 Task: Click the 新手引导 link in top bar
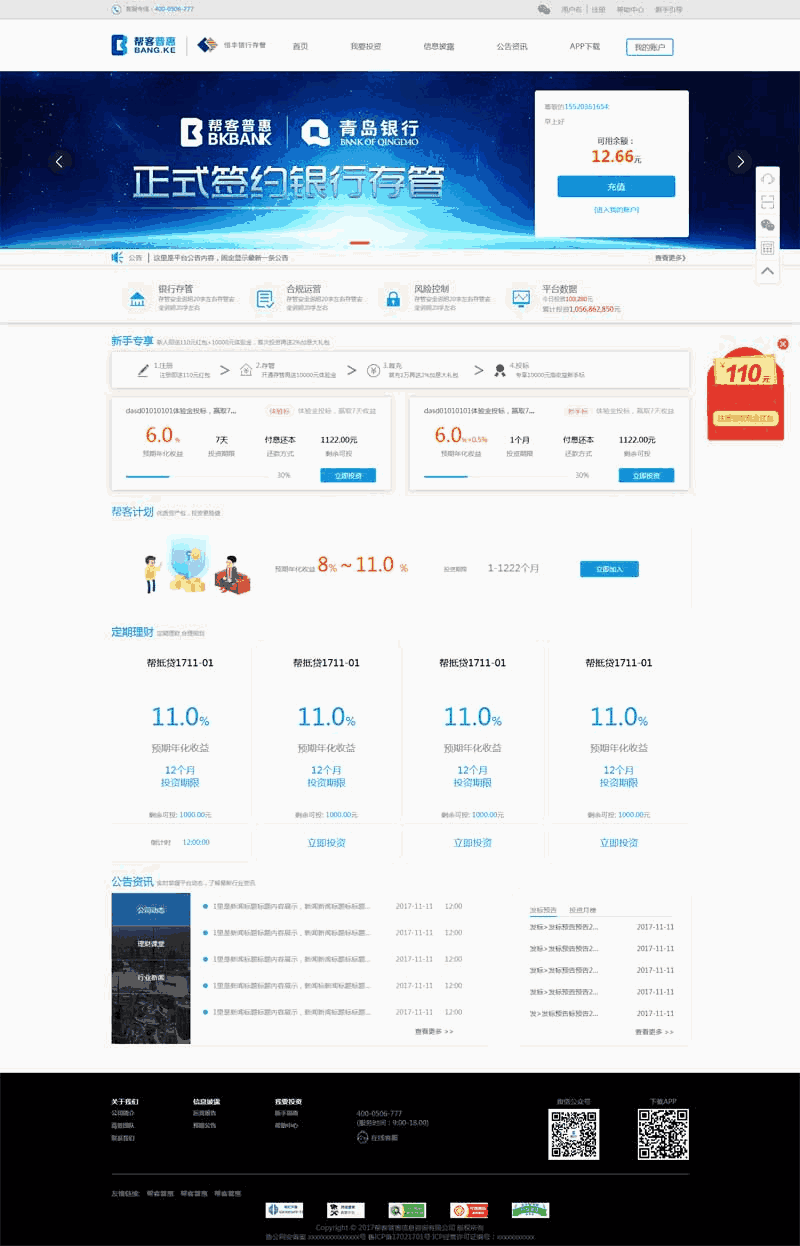[x=669, y=9]
